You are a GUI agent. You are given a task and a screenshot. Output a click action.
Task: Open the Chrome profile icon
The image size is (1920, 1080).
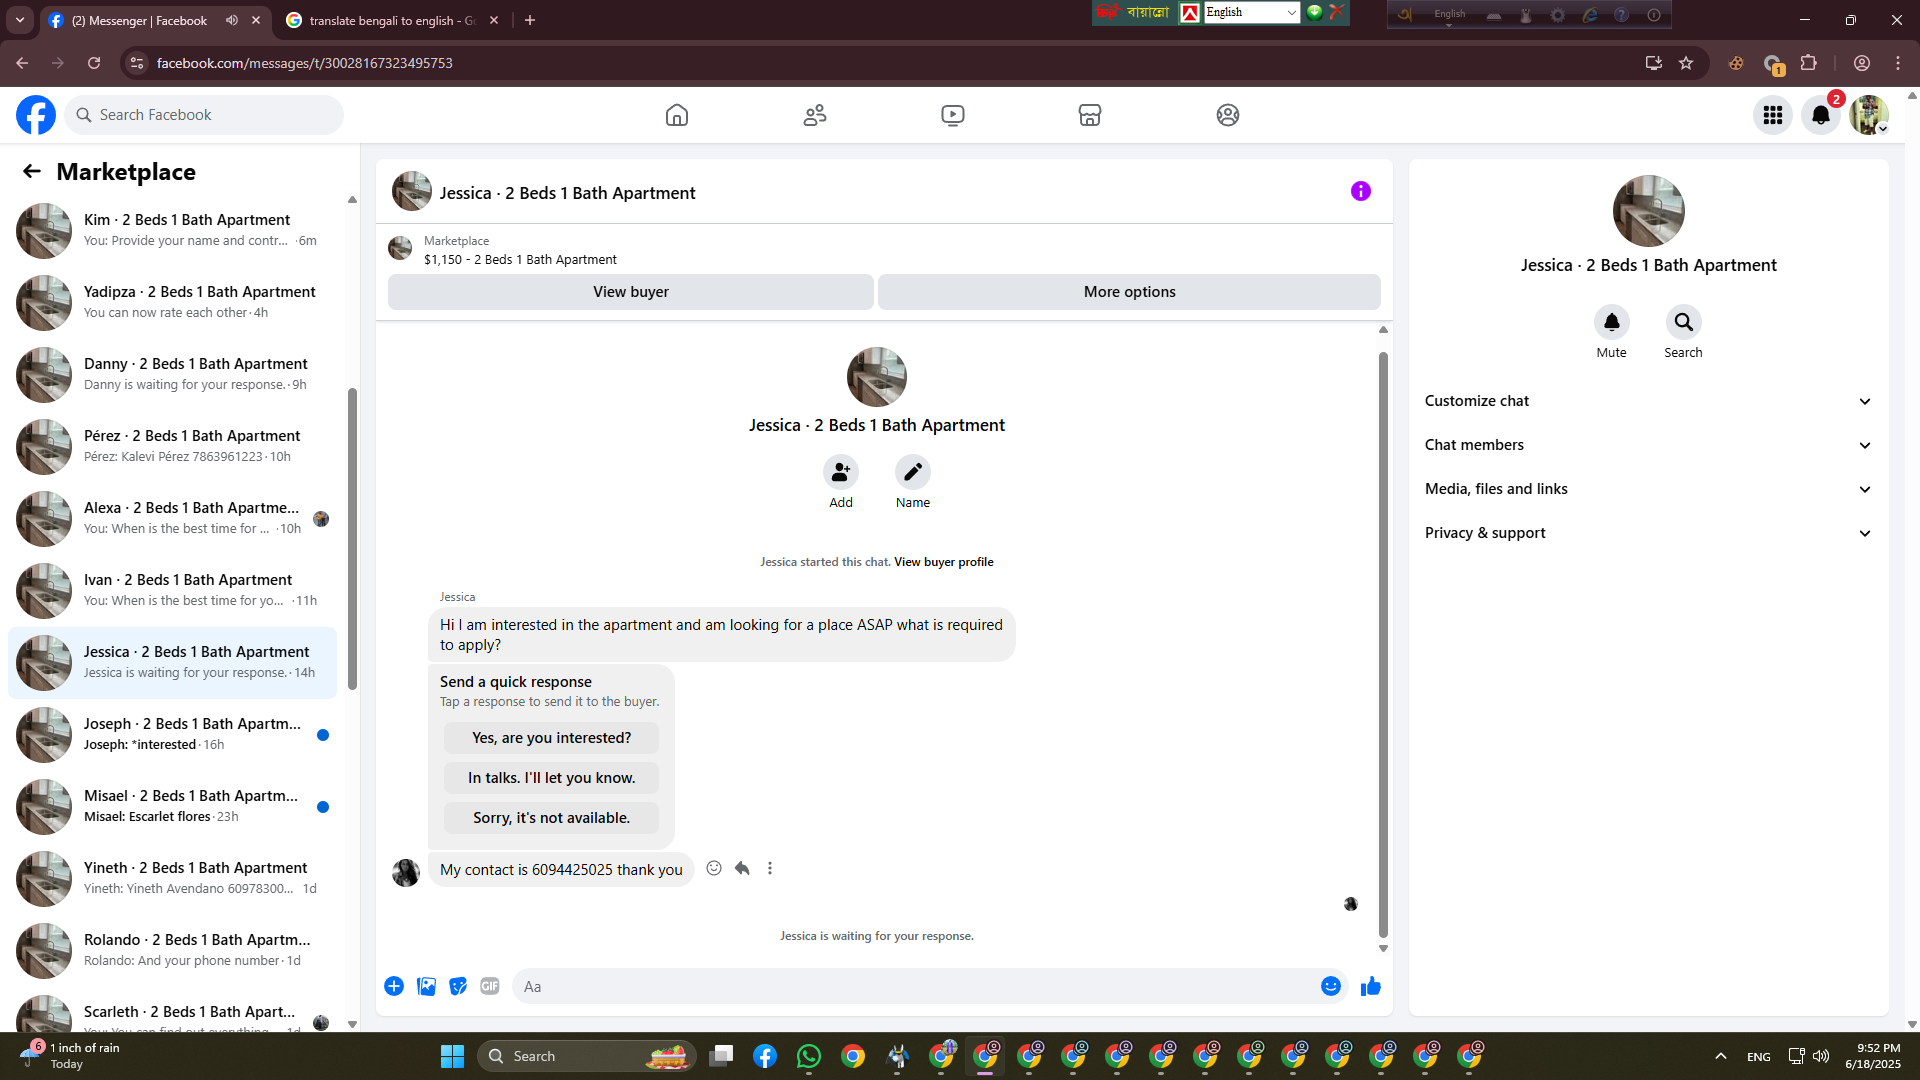[x=1862, y=63]
